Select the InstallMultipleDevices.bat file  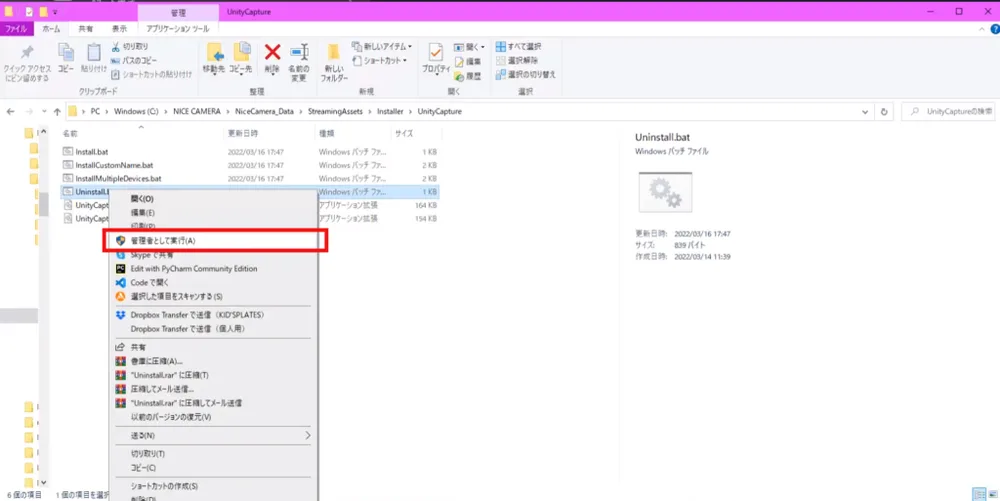[x=118, y=178]
